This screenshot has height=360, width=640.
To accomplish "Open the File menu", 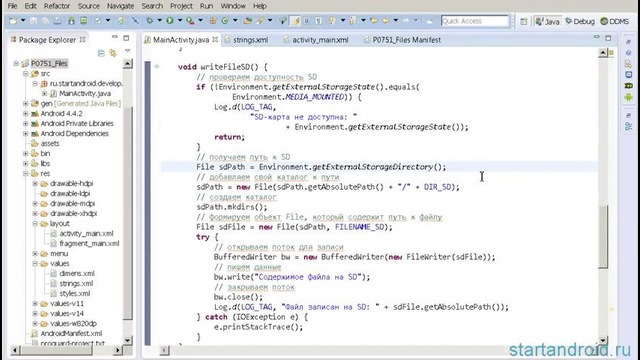I will (12, 6).
